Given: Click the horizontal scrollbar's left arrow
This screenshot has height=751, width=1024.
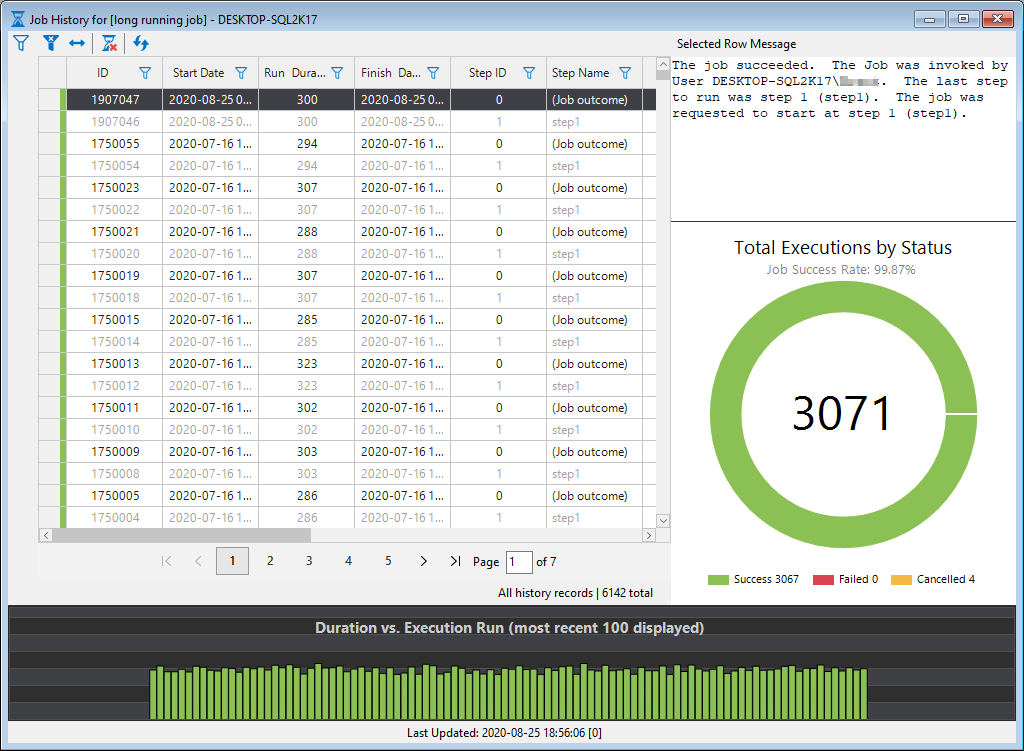Looking at the screenshot, I should click(x=46, y=535).
